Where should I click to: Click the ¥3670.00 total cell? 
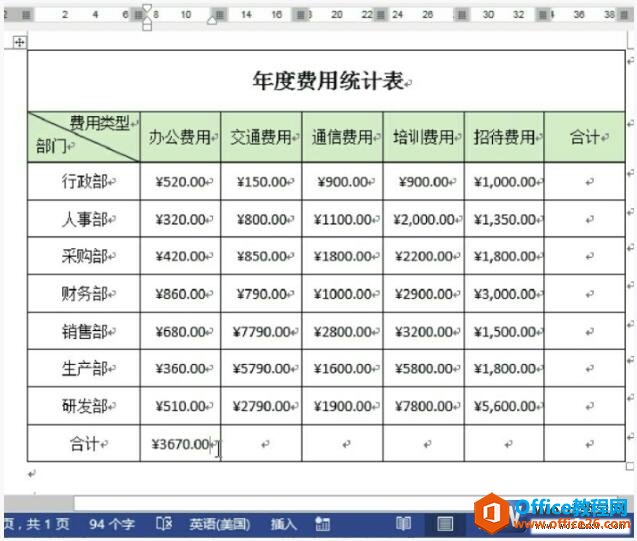(x=180, y=444)
